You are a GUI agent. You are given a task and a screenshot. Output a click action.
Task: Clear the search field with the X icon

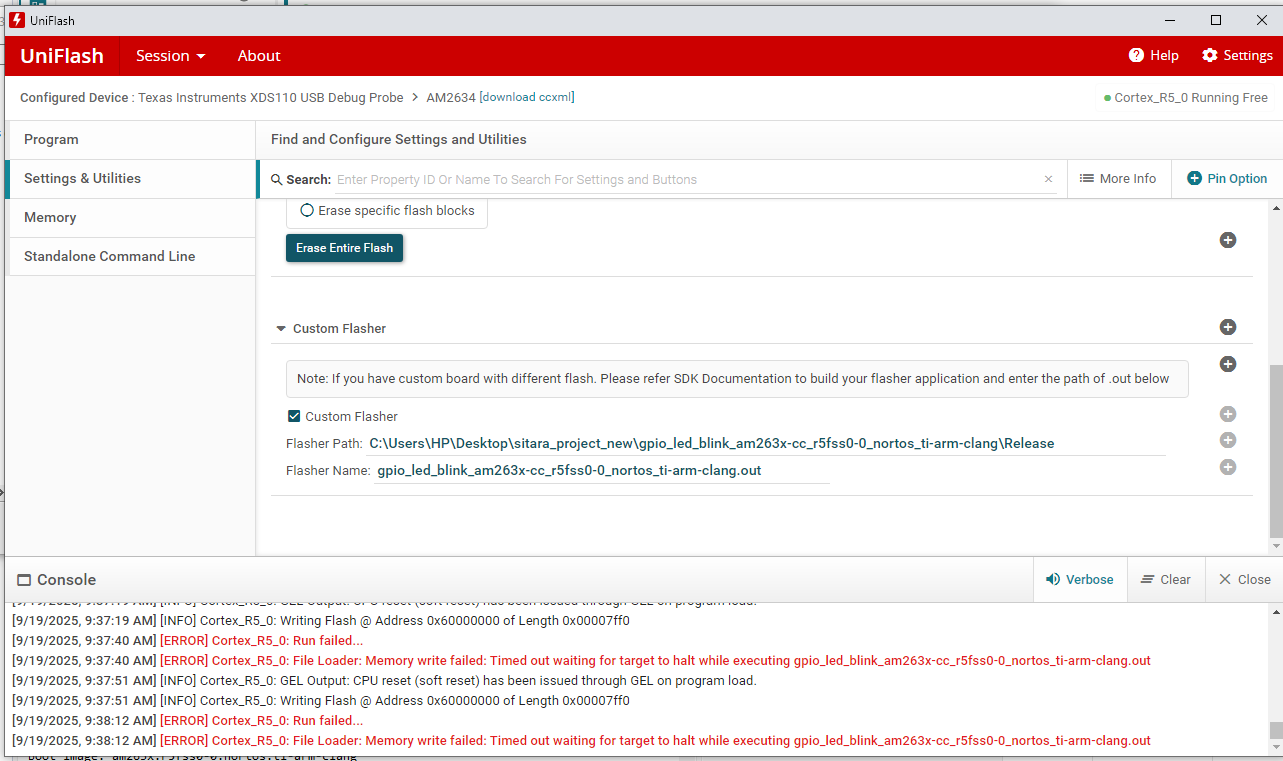1048,179
